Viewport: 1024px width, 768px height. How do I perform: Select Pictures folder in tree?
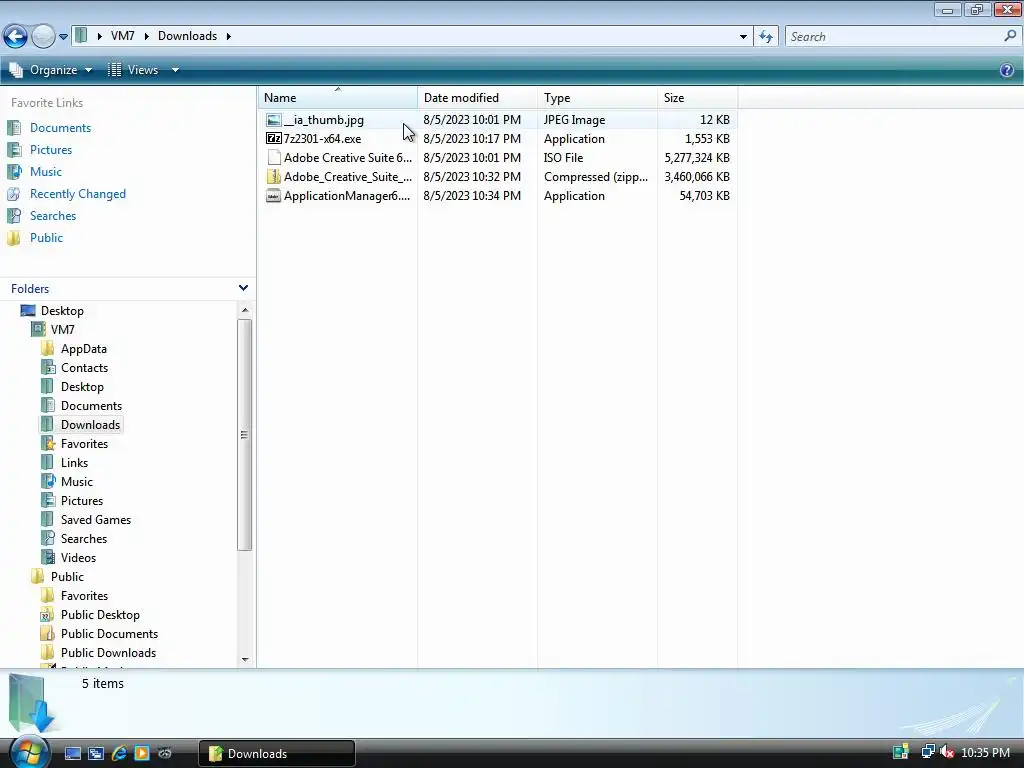[x=82, y=501]
